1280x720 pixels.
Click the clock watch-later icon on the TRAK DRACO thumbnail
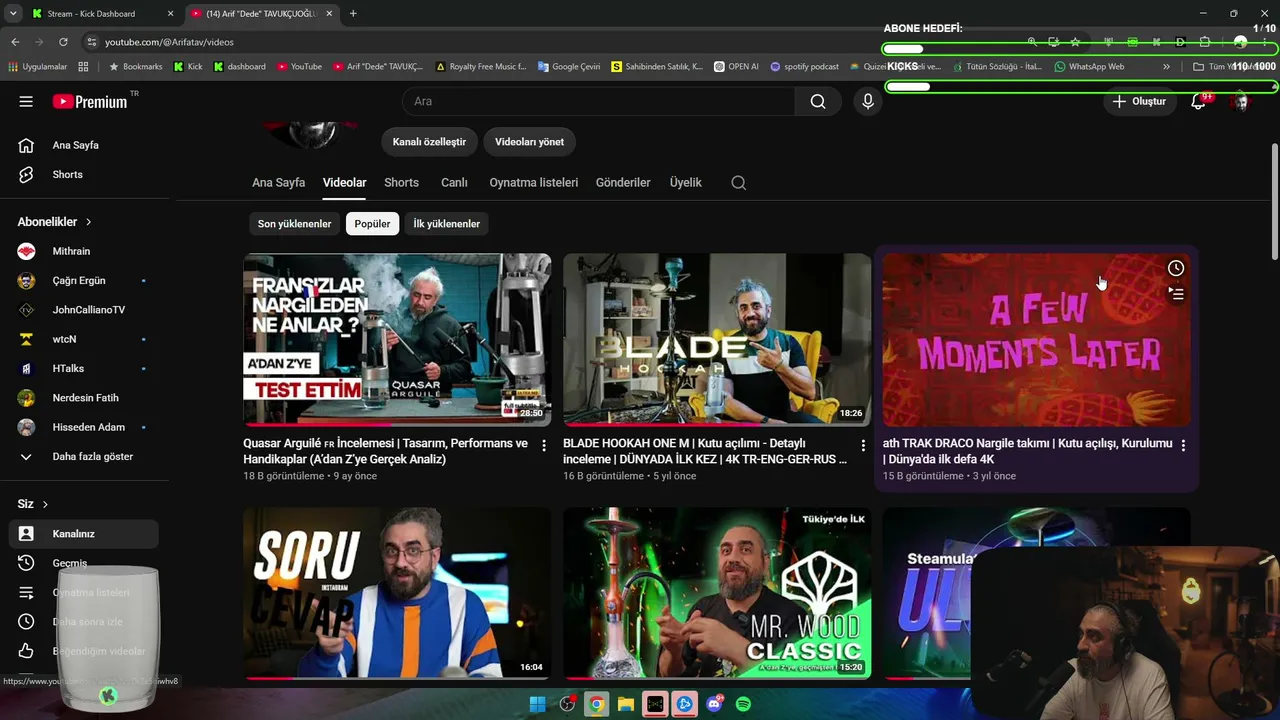1176,268
